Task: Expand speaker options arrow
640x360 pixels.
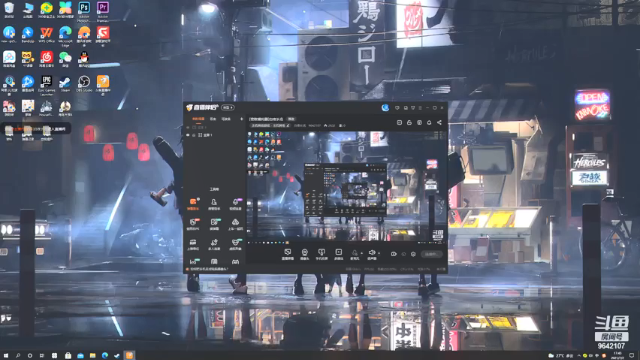Action: pyautogui.click(x=379, y=253)
